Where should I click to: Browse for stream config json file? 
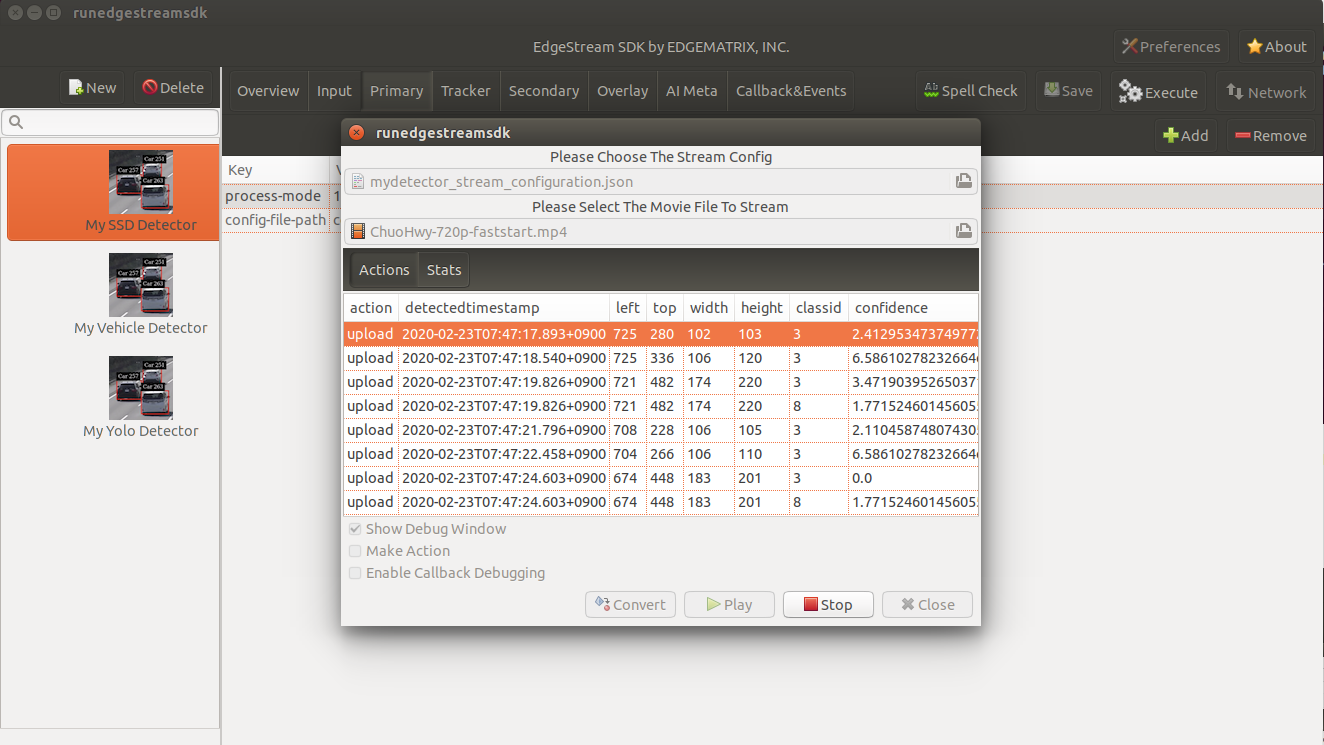963,181
